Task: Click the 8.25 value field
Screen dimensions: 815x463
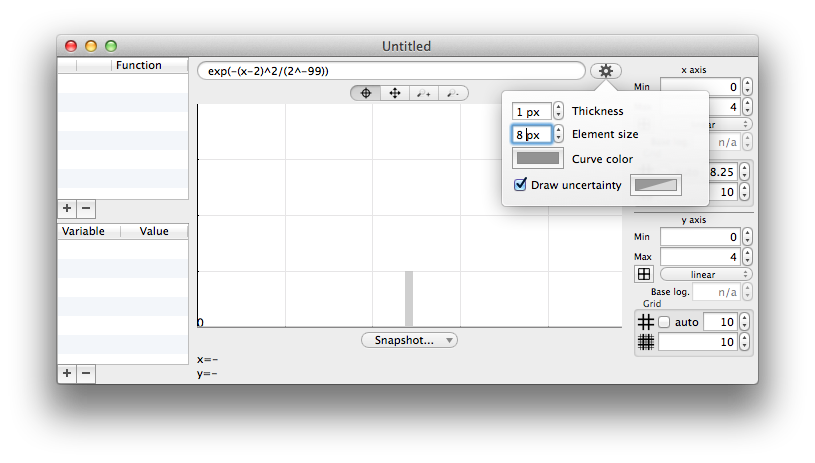Action: (x=722, y=172)
